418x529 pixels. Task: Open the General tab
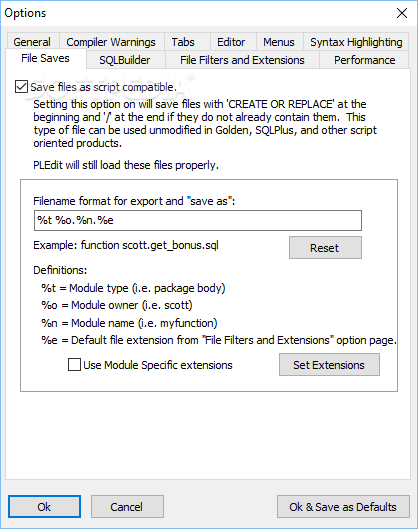pos(32,42)
